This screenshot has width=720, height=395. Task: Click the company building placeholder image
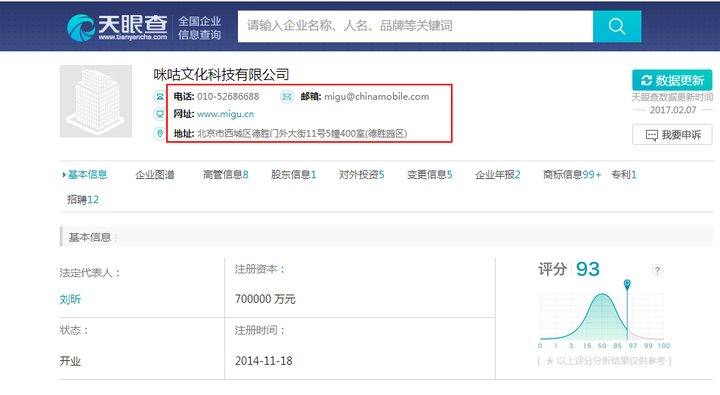[x=96, y=101]
